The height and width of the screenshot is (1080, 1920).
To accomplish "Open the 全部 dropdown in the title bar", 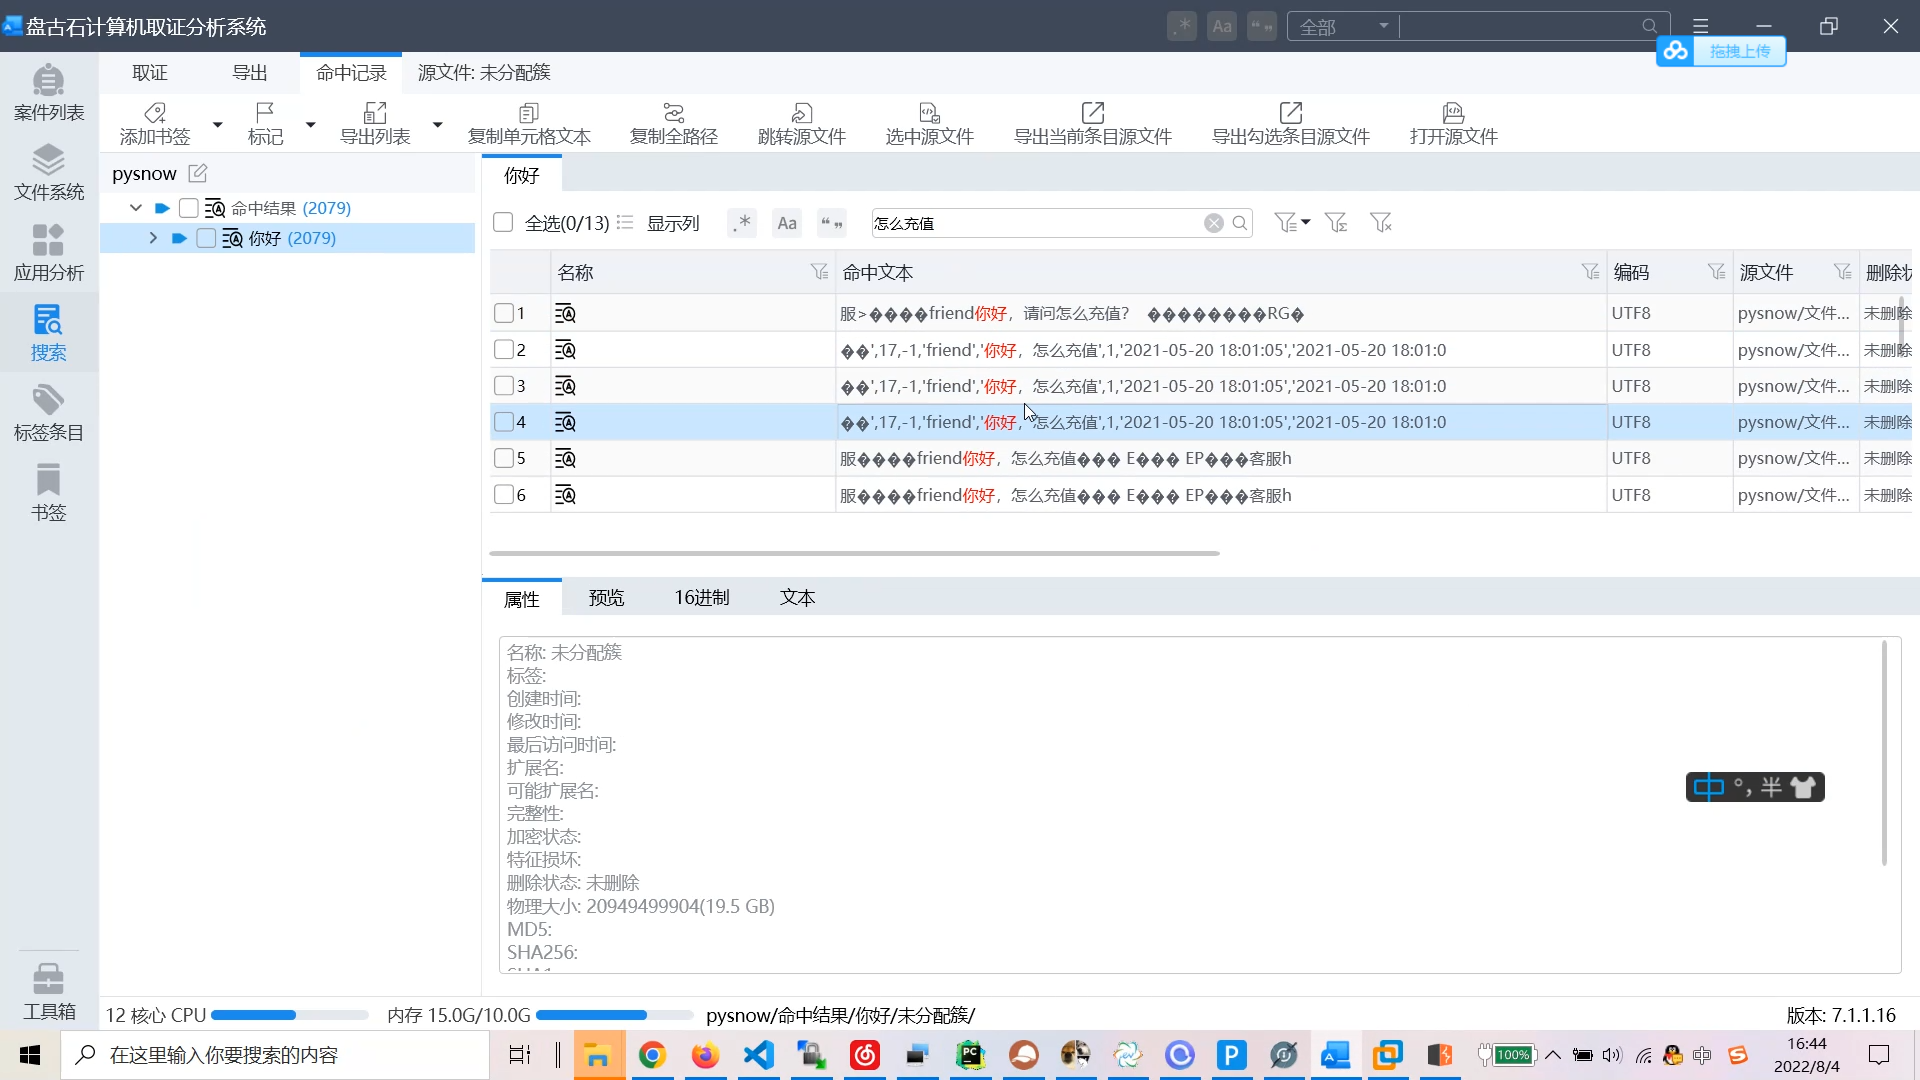I will (x=1343, y=26).
